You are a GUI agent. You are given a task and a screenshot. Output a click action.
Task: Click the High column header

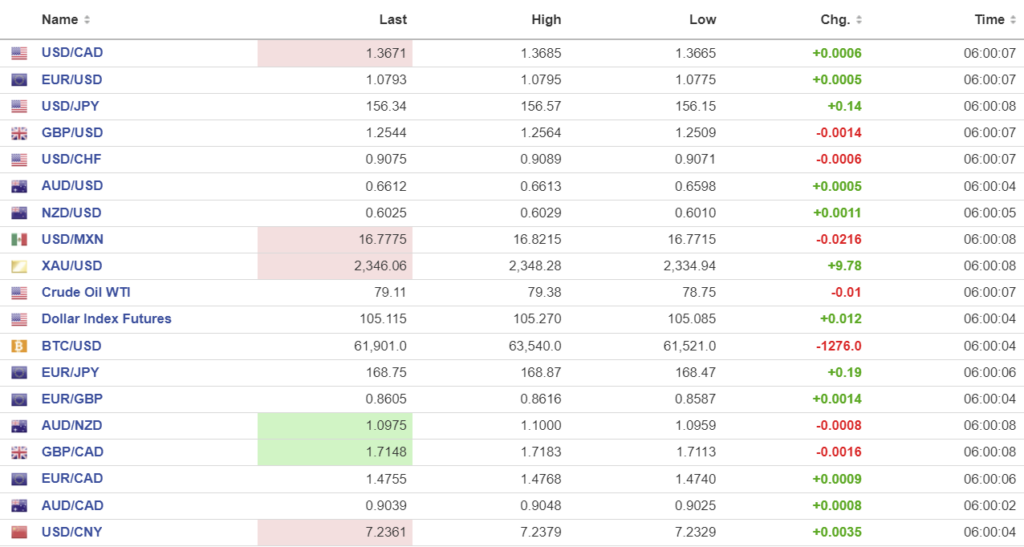[x=547, y=20]
